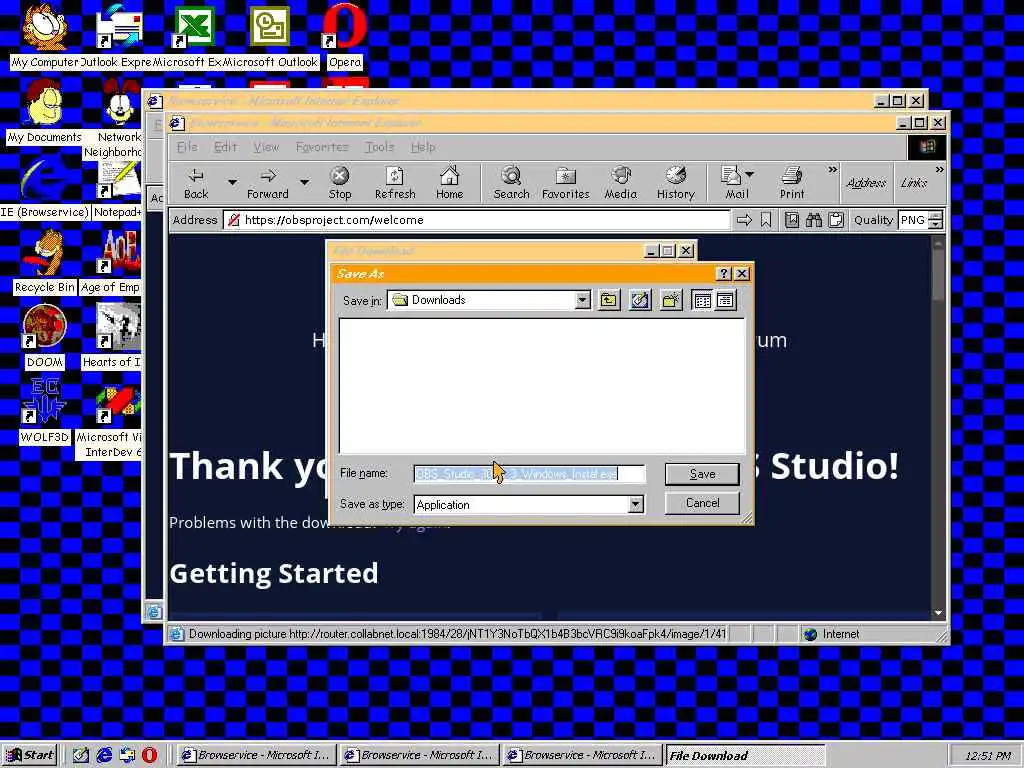Click the Mail toolbar icon
The height and width of the screenshot is (768, 1024).
pyautogui.click(x=731, y=183)
